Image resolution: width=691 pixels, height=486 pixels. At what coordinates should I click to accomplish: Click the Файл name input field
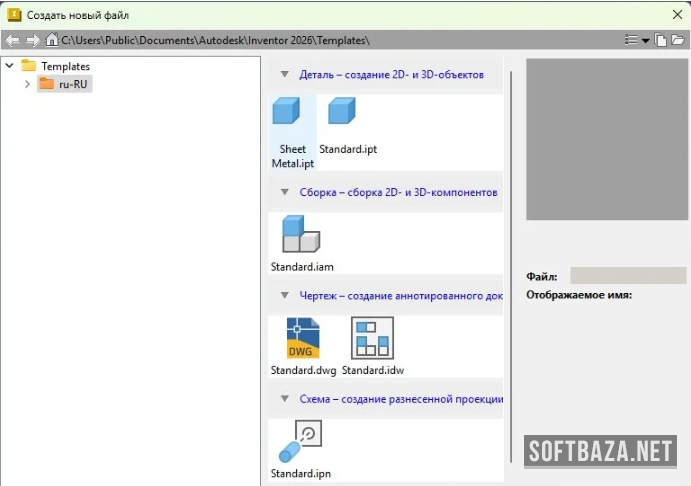(x=627, y=276)
